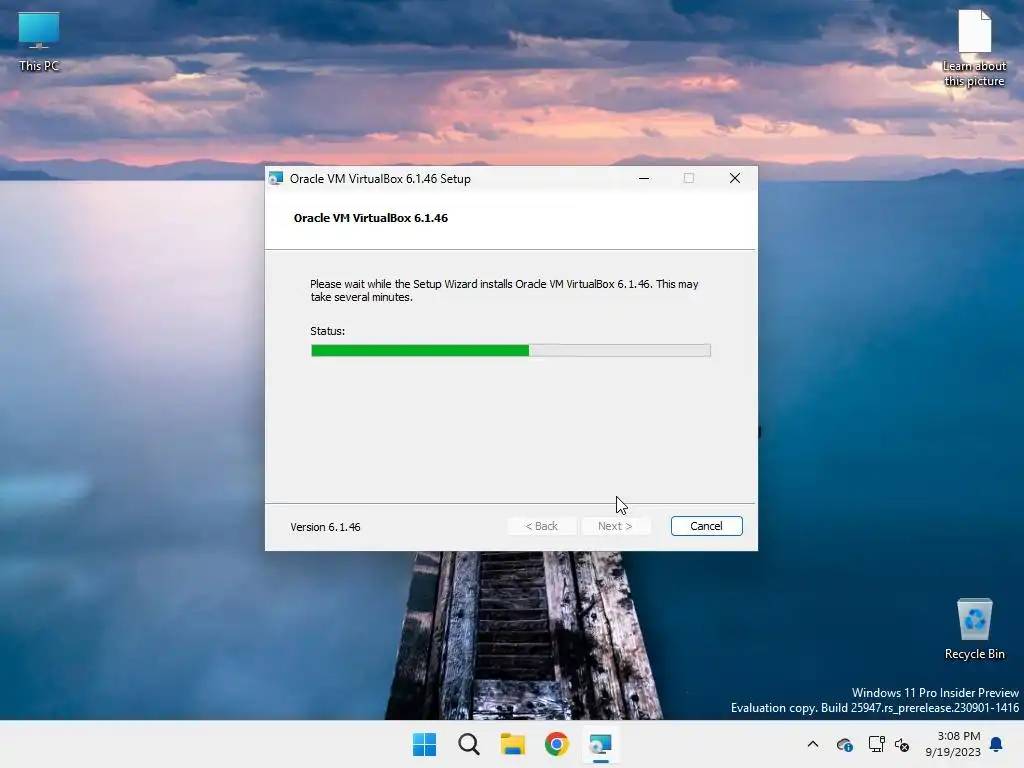Viewport: 1024px width, 768px height.
Task: Click the OneDrive cloud tray icon
Action: (844, 744)
